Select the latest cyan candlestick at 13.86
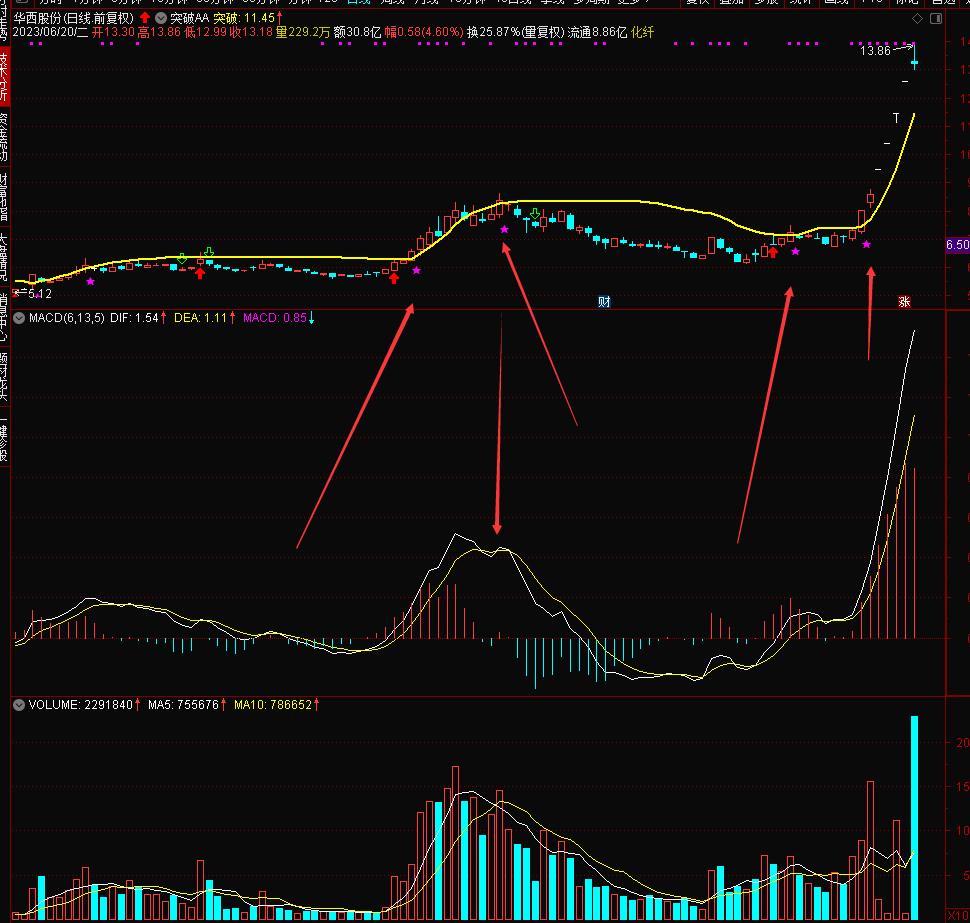Screen dimensions: 970x923 click(x=914, y=61)
